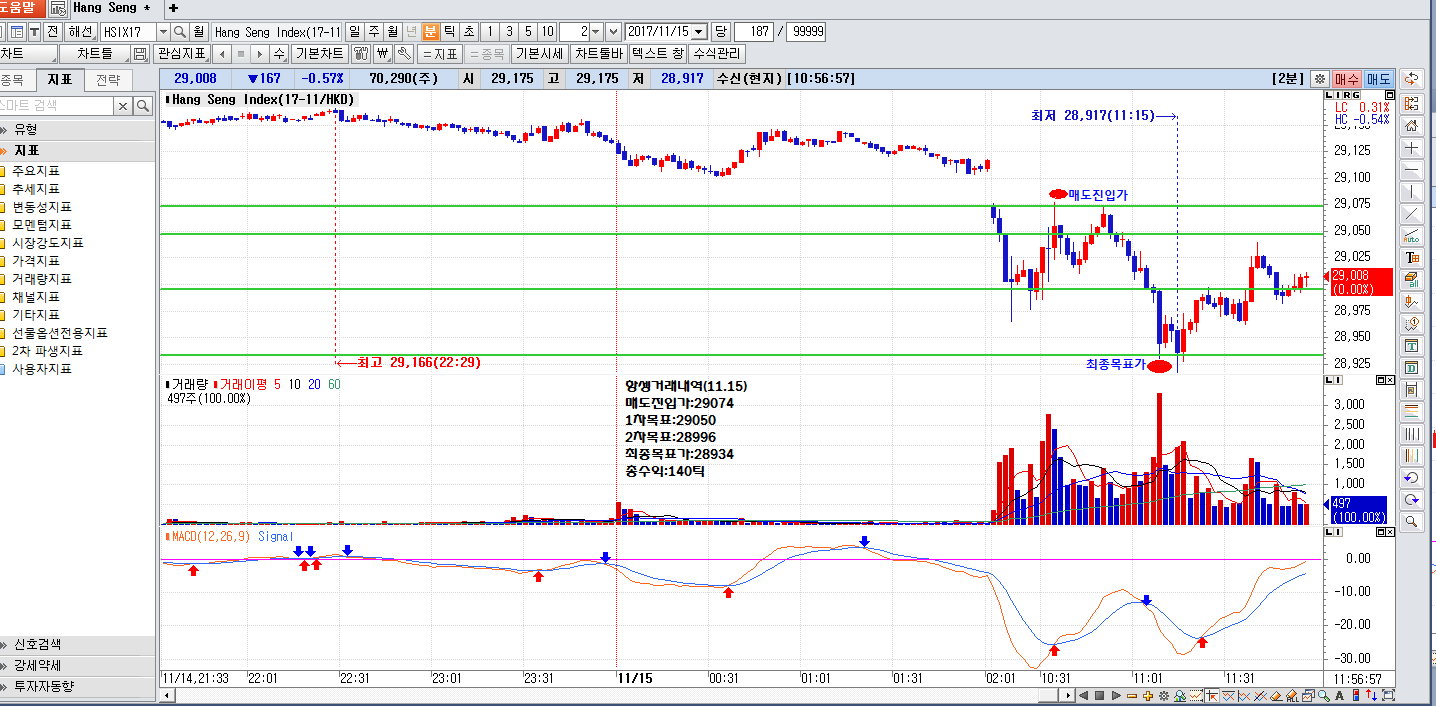Click the 기본시세 button
The height and width of the screenshot is (706, 1436).
(539, 53)
